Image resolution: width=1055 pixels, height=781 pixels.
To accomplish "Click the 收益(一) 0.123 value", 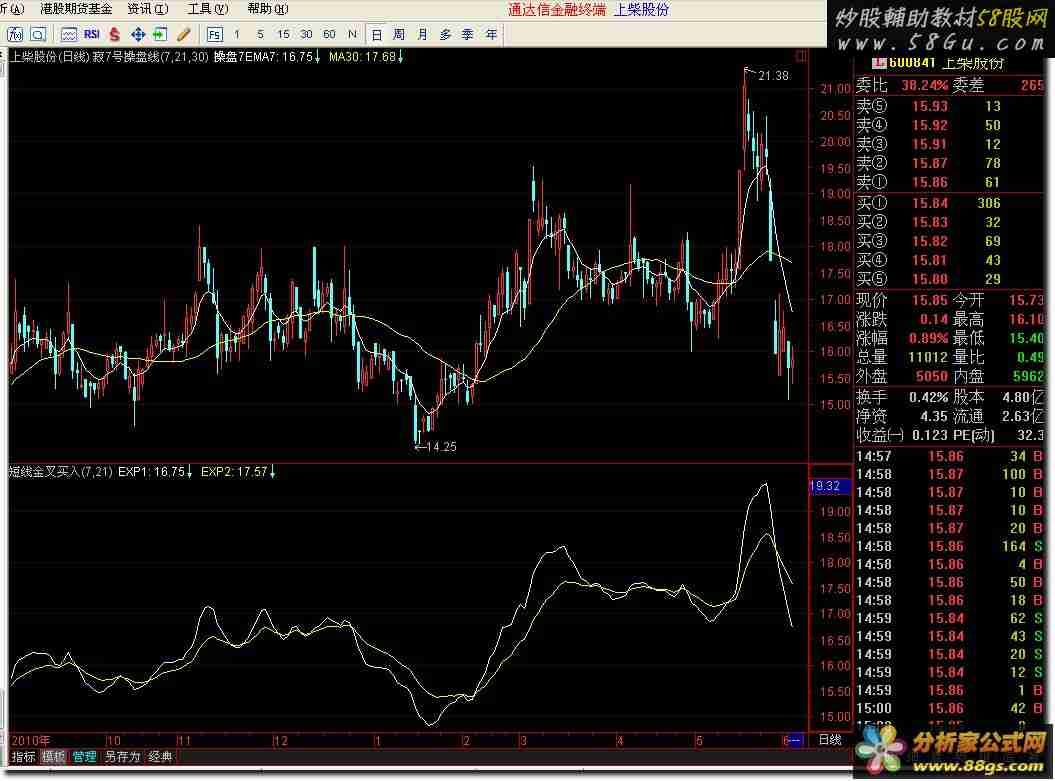I will (930, 435).
